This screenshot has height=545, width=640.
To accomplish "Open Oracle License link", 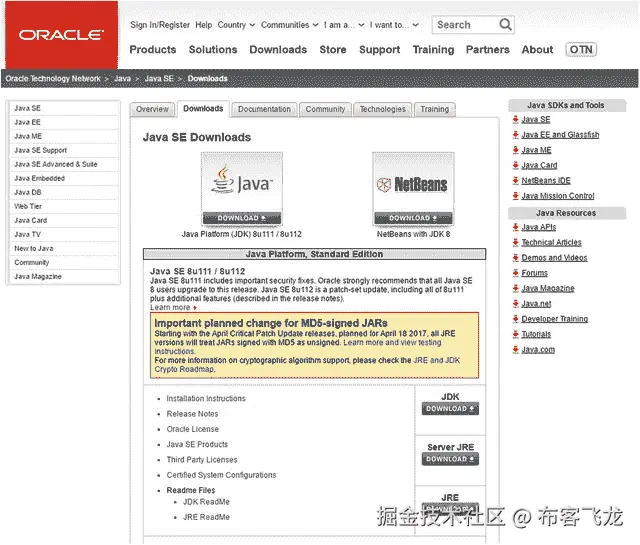I will 193,429.
